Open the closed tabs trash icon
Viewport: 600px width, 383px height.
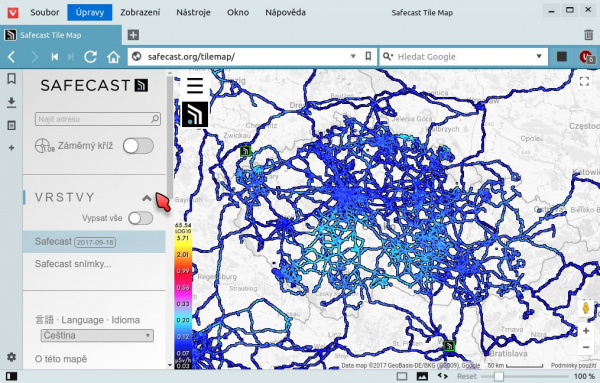(x=589, y=35)
